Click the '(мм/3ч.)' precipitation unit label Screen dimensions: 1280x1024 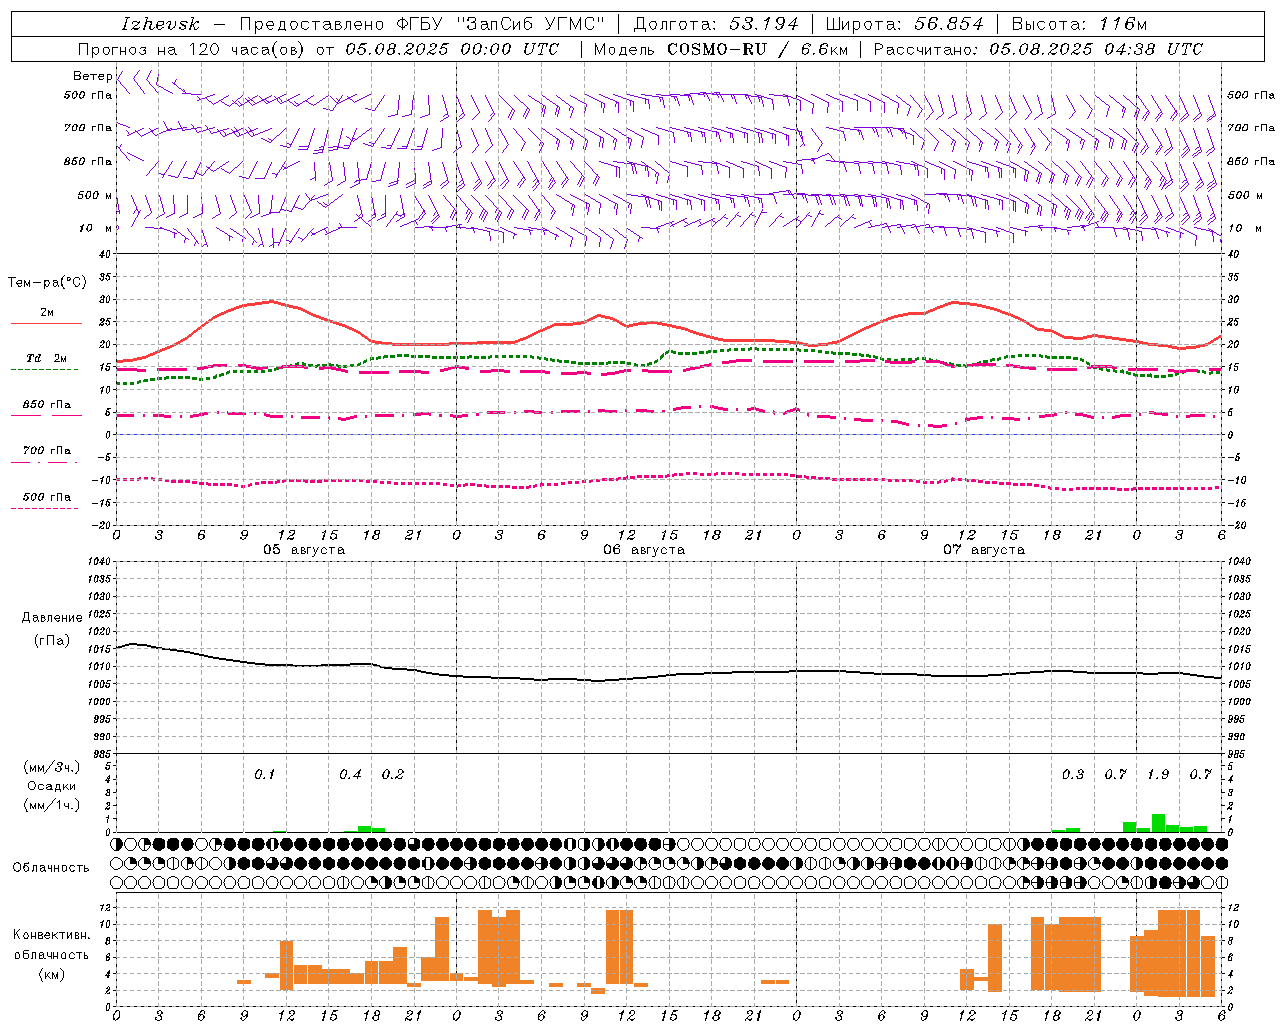[x=52, y=767]
